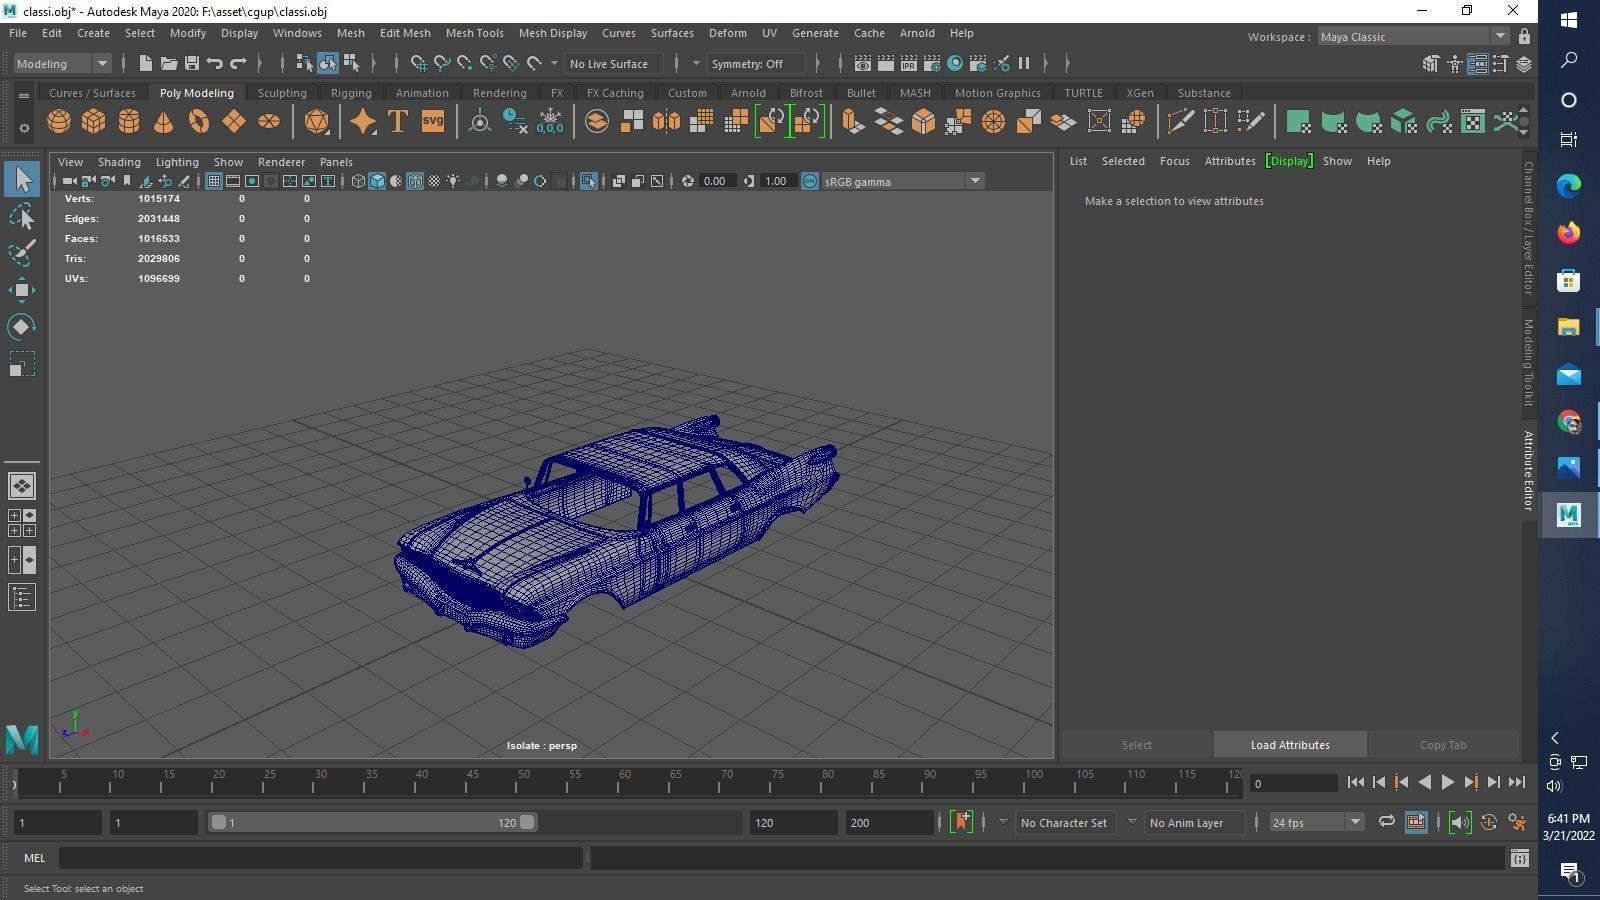Screen dimensions: 1600x900
Task: Open the 24 fps frame rate dropdown
Action: click(1316, 822)
